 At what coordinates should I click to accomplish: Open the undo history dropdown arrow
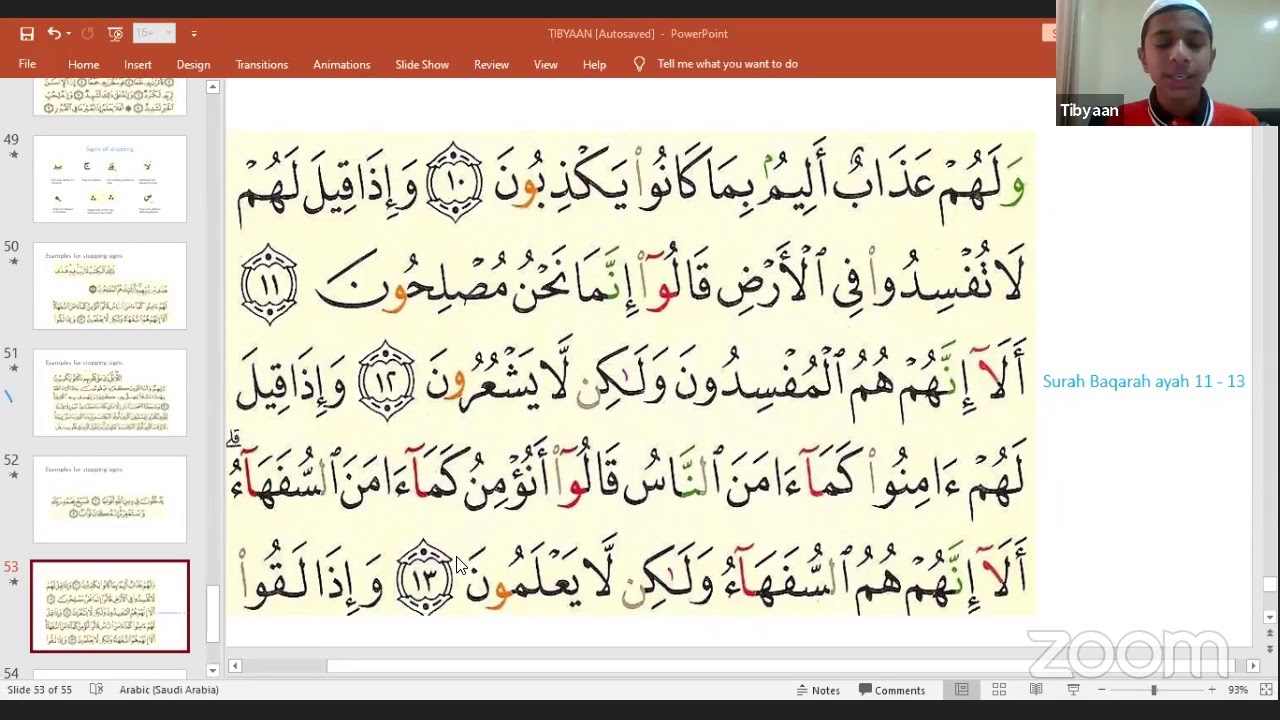(x=68, y=34)
